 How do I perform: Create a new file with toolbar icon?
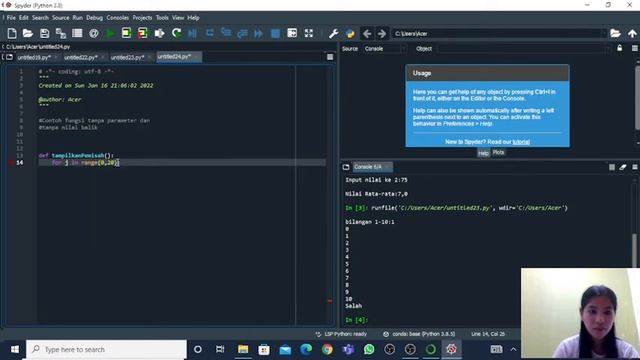11,33
